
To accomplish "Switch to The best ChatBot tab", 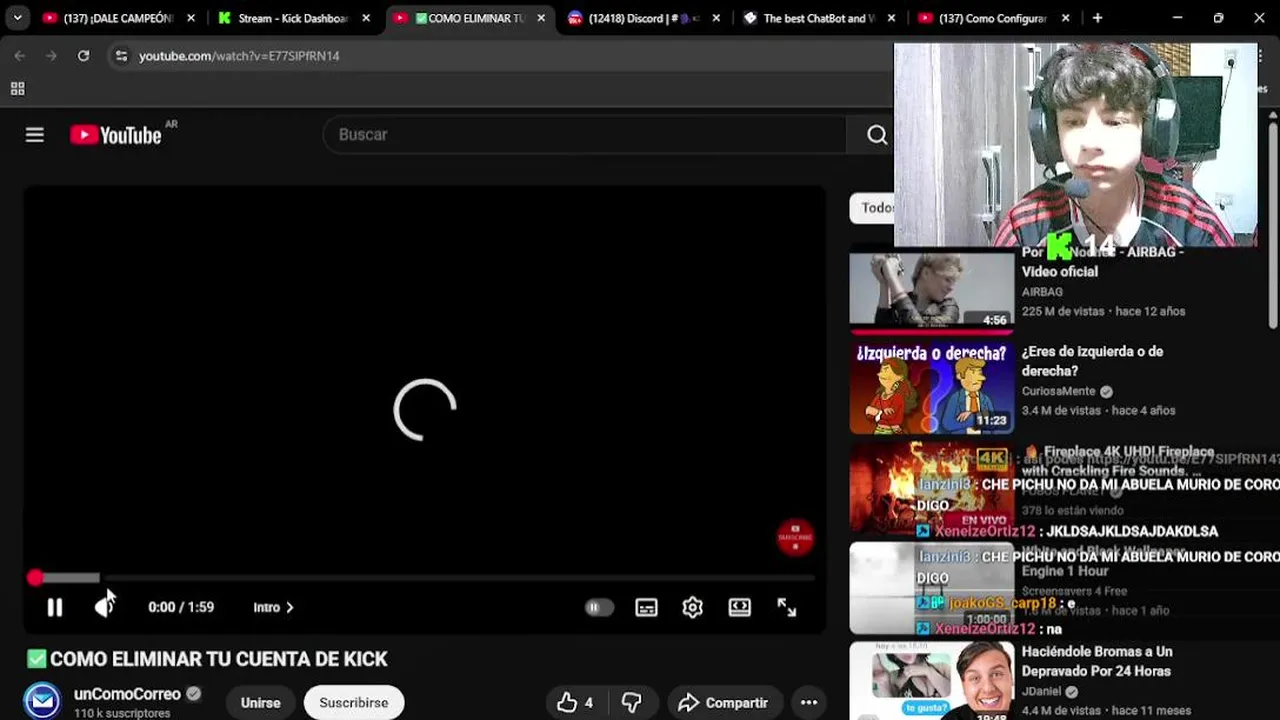I will click(x=820, y=18).
